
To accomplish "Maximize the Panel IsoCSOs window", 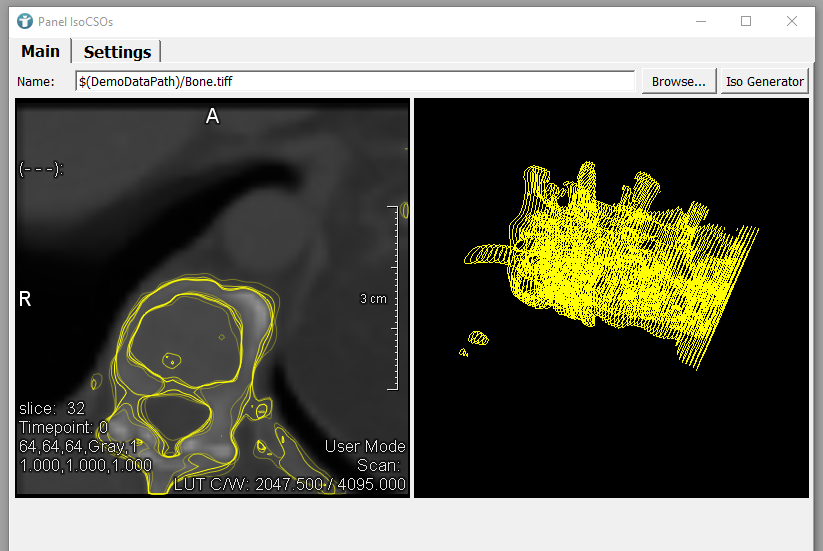I will pos(745,21).
